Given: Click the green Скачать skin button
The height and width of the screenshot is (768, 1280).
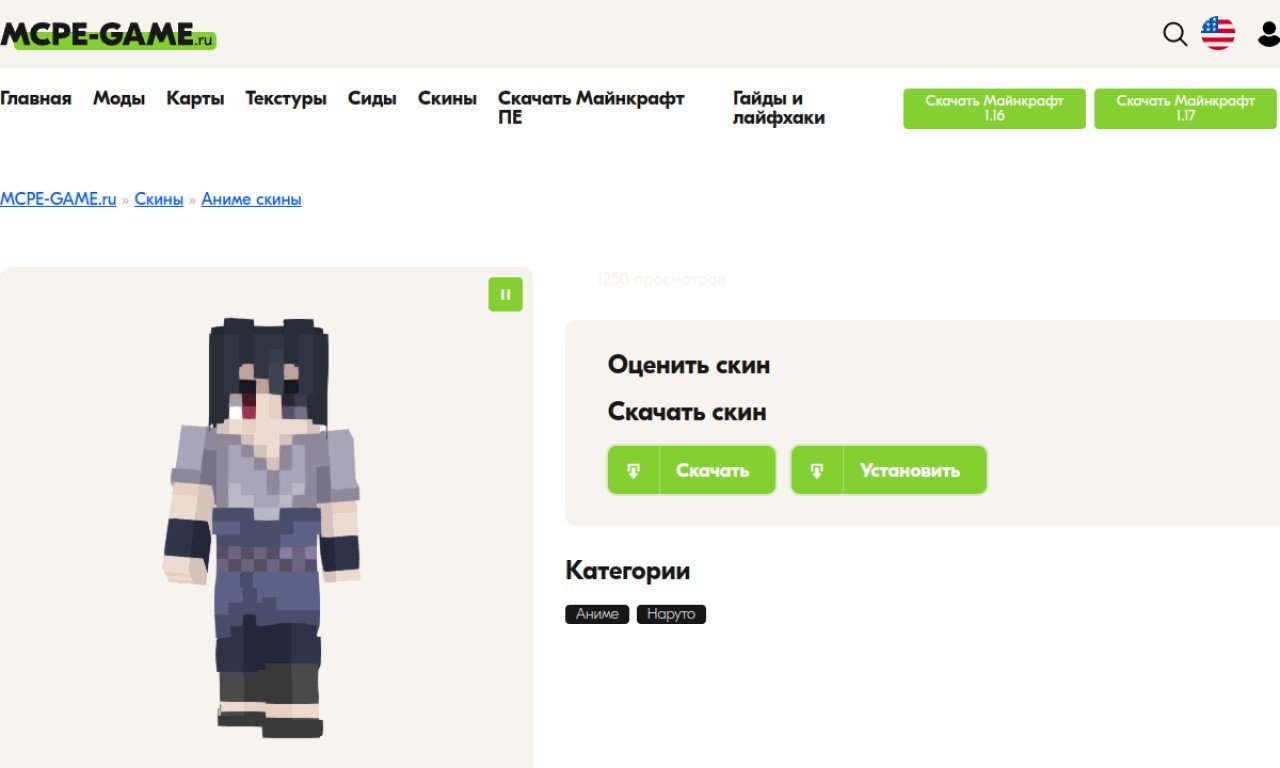Looking at the screenshot, I should click(692, 470).
